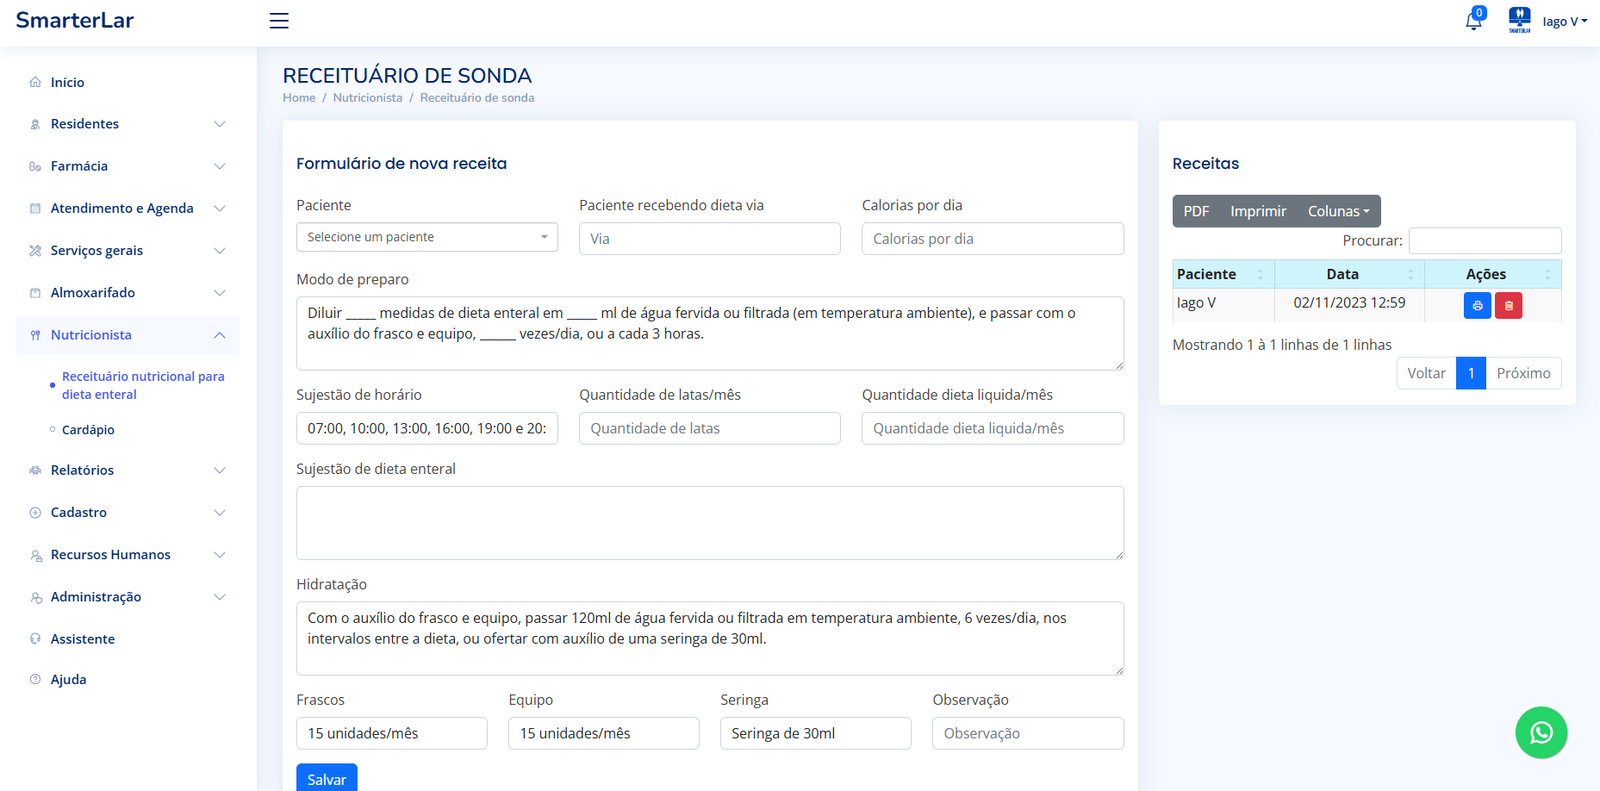Viewport: 1600px width, 791px height.
Task: Click the hamburger menu icon
Action: pyautogui.click(x=279, y=21)
